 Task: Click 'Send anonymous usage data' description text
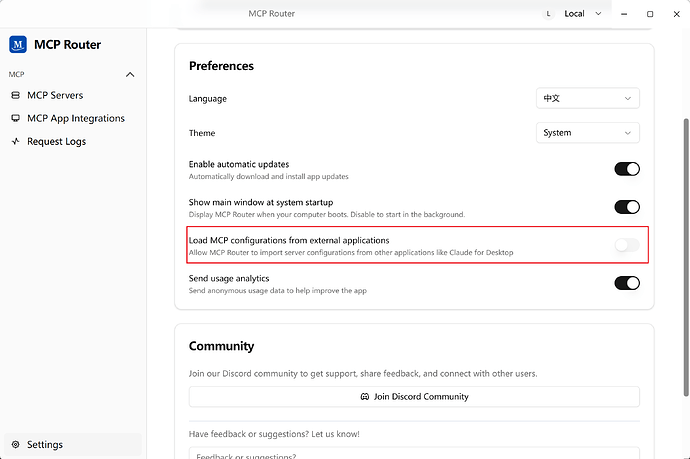(x=278, y=290)
